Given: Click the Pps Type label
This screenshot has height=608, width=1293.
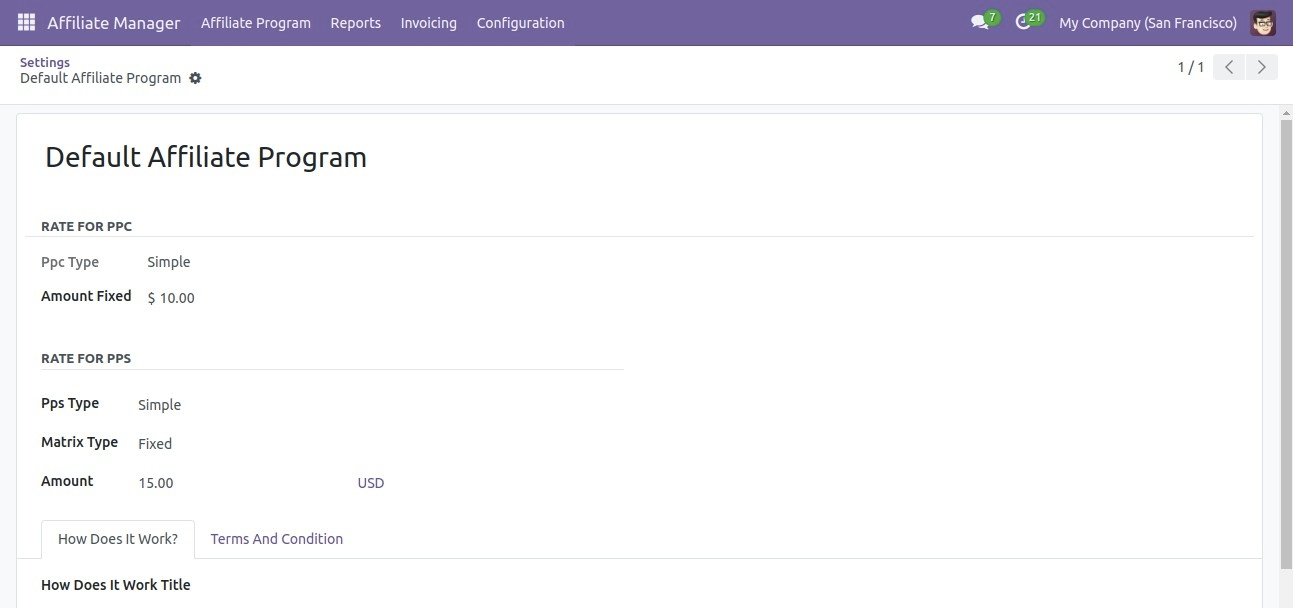Looking at the screenshot, I should point(70,403).
